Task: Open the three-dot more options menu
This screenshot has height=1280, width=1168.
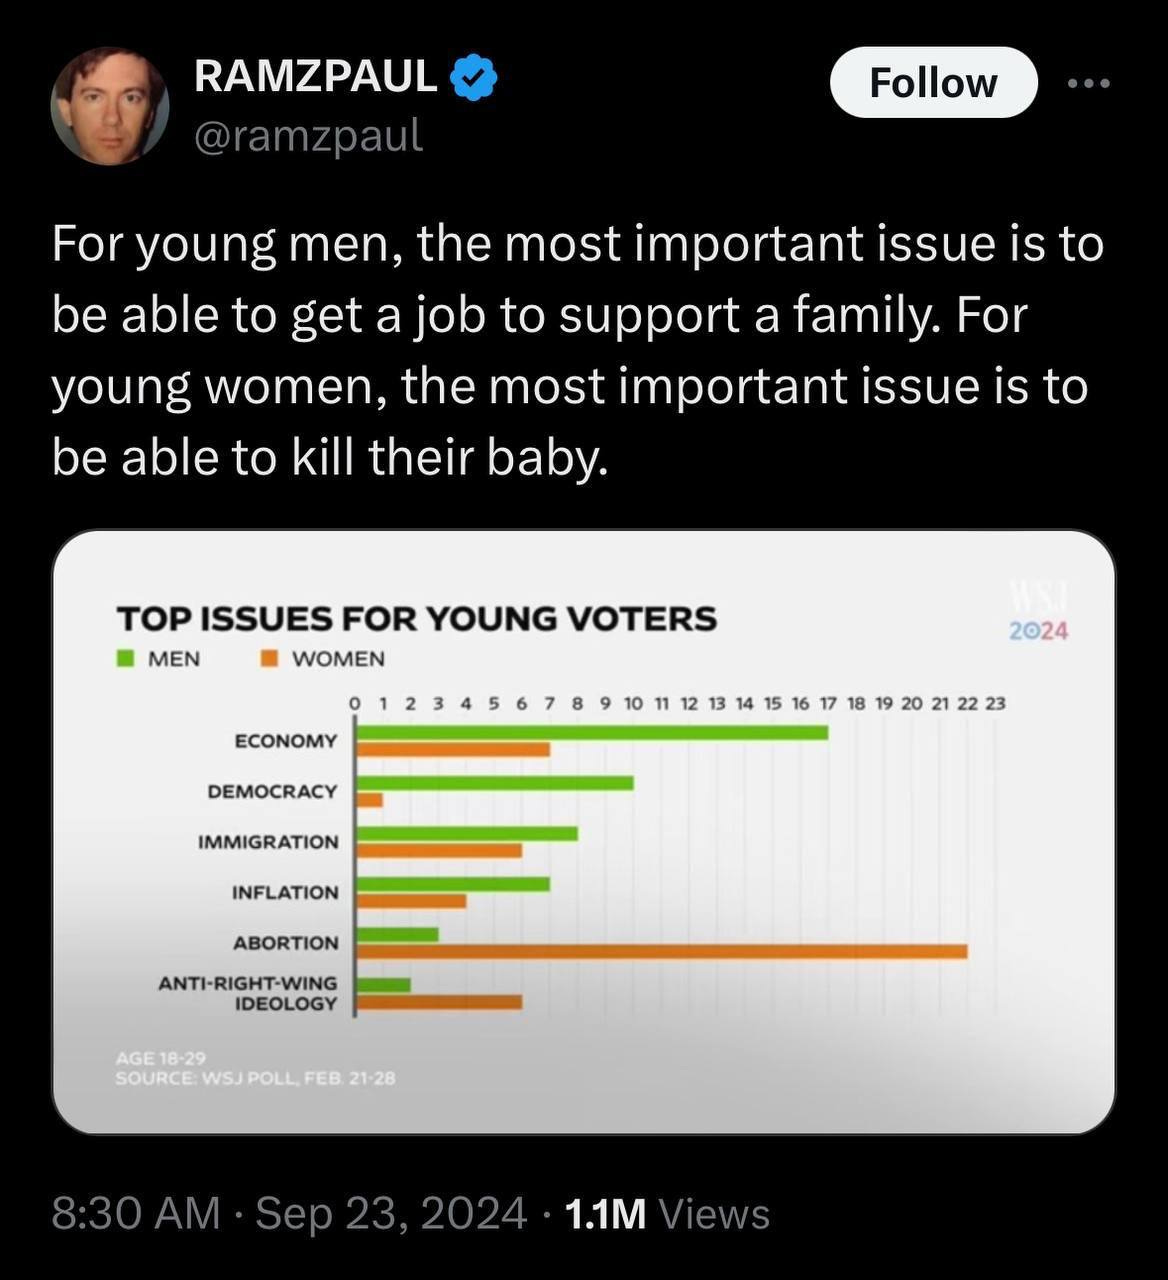Action: (x=1089, y=83)
